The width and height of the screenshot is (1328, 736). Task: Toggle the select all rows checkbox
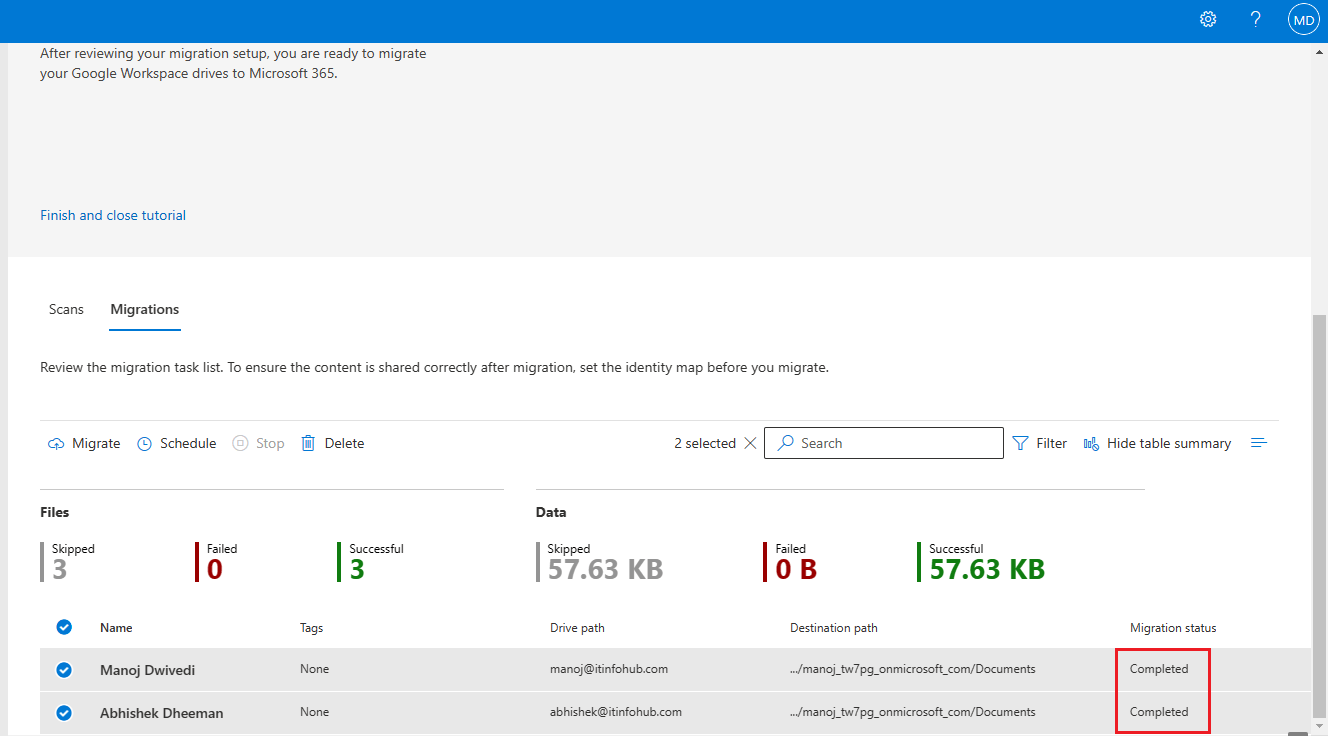[x=64, y=627]
